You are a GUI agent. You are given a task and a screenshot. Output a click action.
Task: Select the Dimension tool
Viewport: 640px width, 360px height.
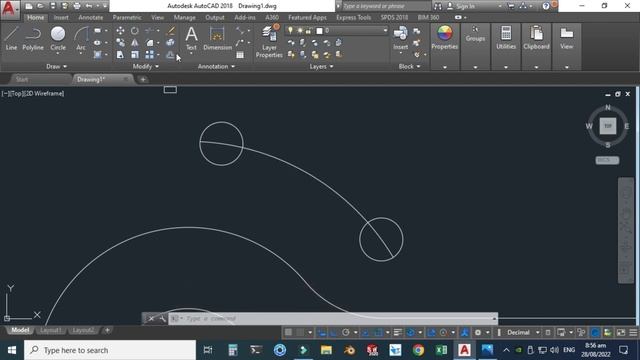pyautogui.click(x=217, y=38)
